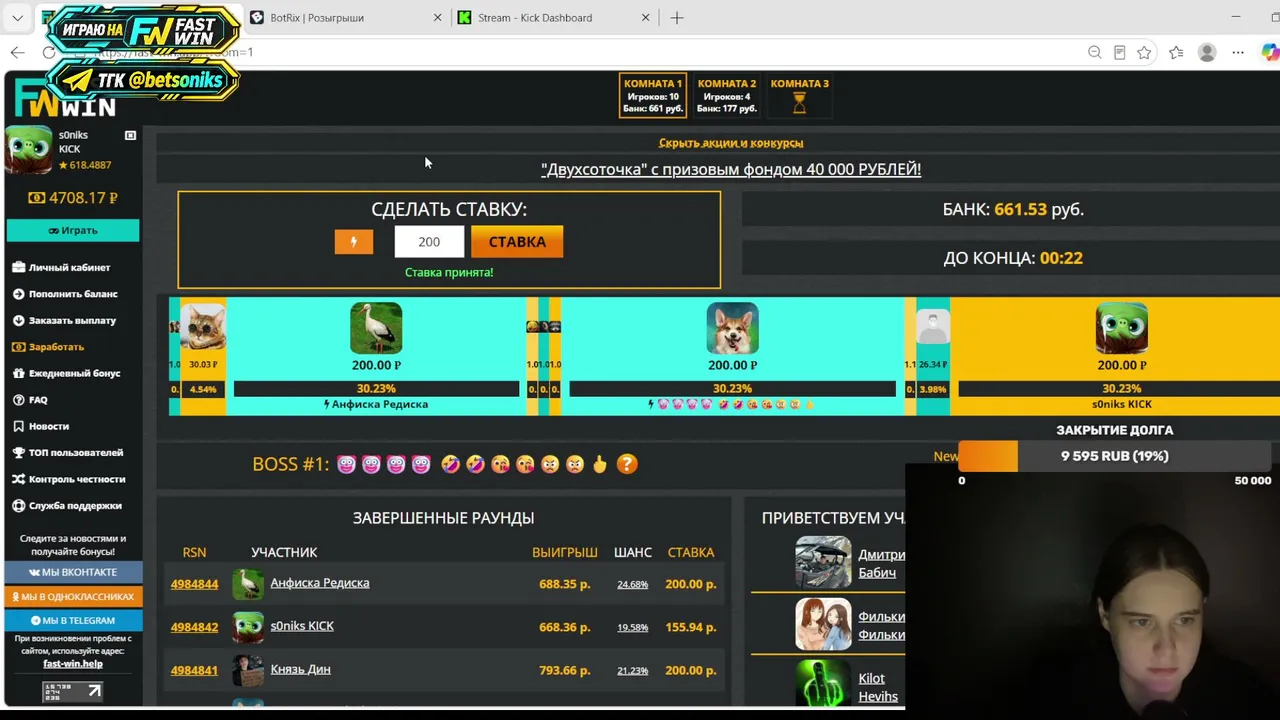
Task: Open Ежедневный бонус menu item
Action: coord(74,374)
